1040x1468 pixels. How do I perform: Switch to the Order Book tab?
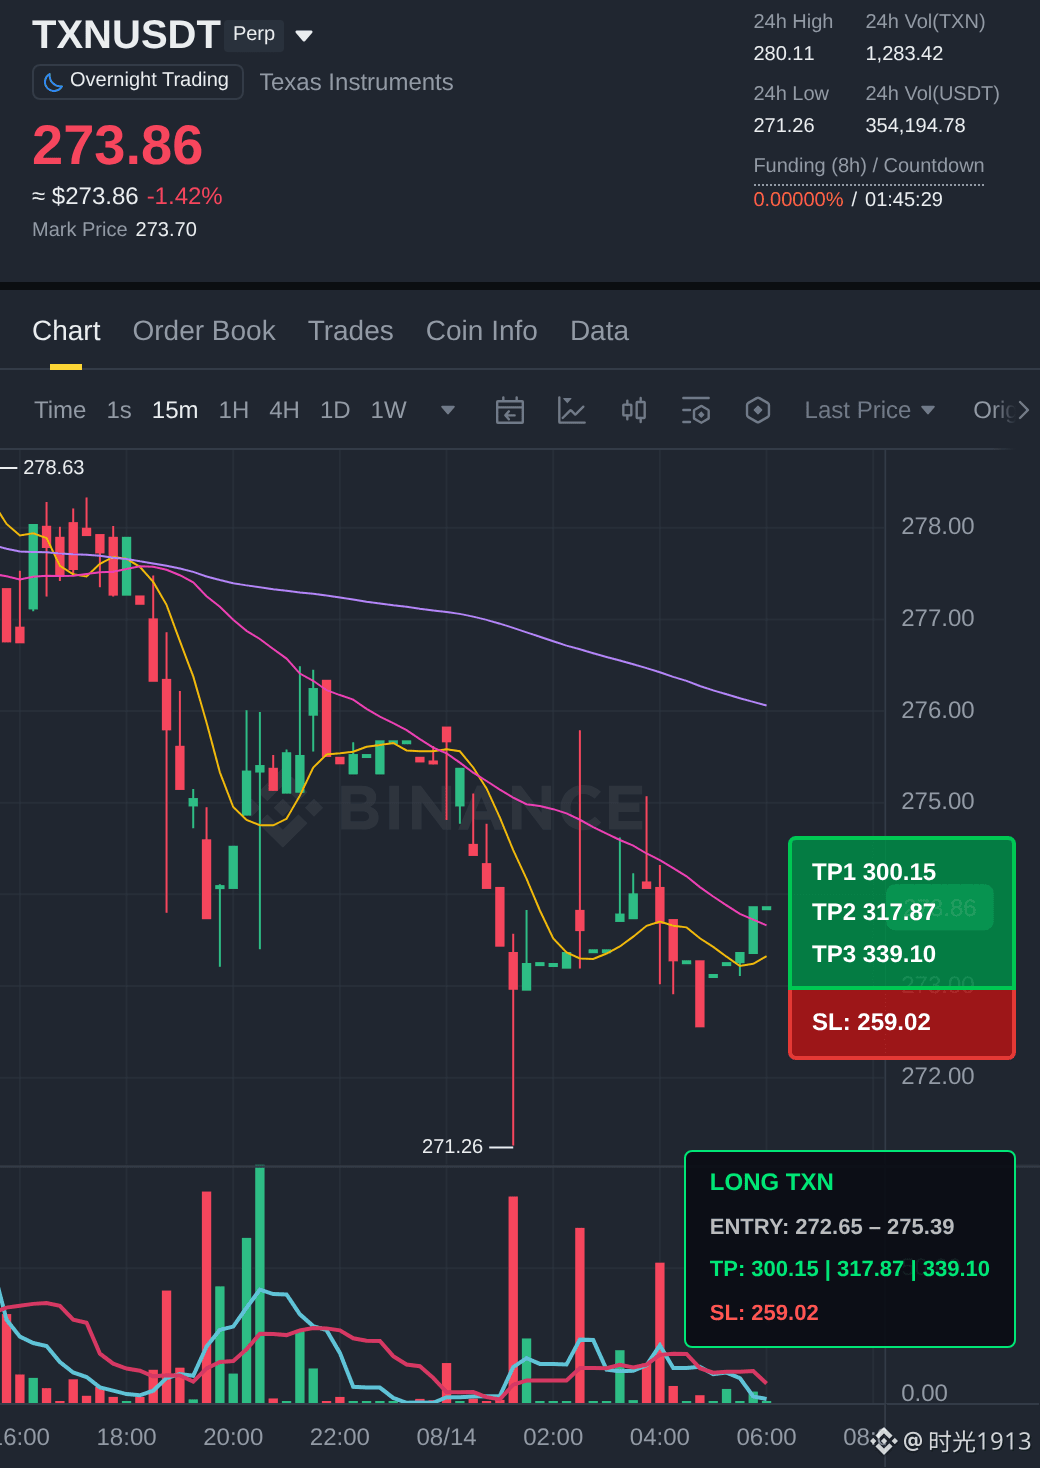coord(204,331)
